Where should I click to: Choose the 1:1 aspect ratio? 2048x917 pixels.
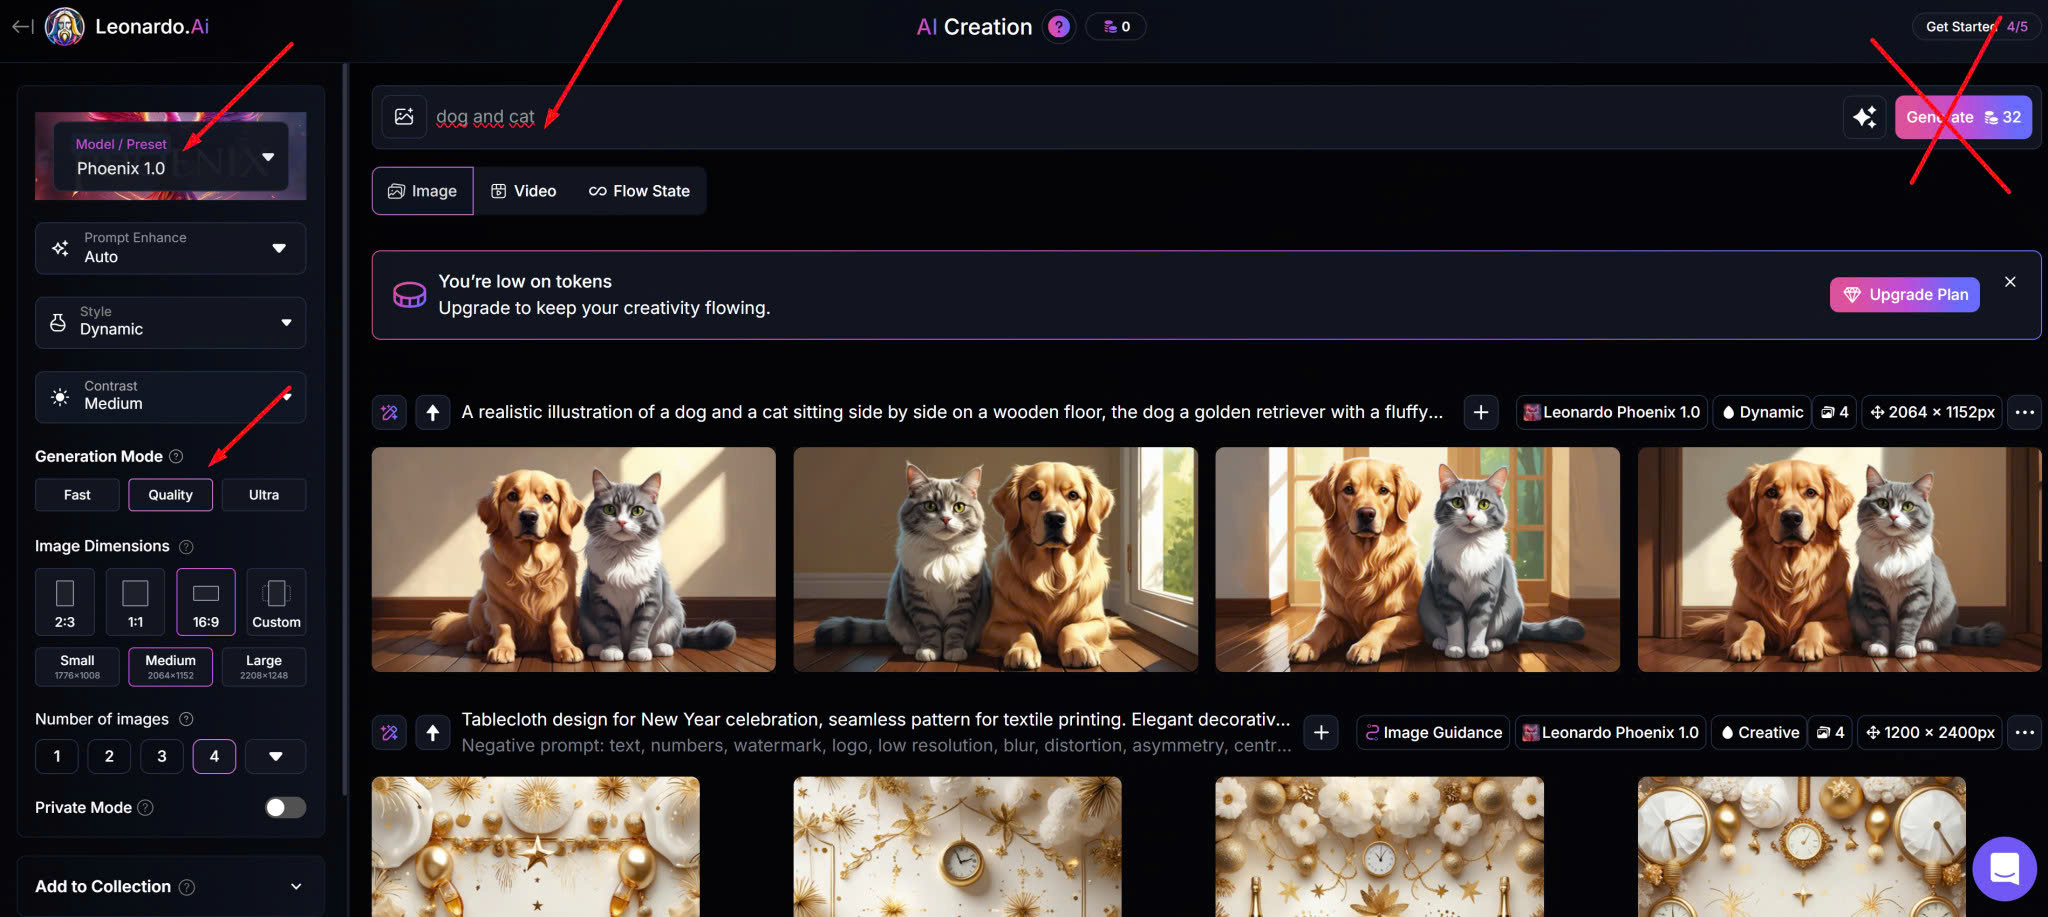click(x=135, y=602)
